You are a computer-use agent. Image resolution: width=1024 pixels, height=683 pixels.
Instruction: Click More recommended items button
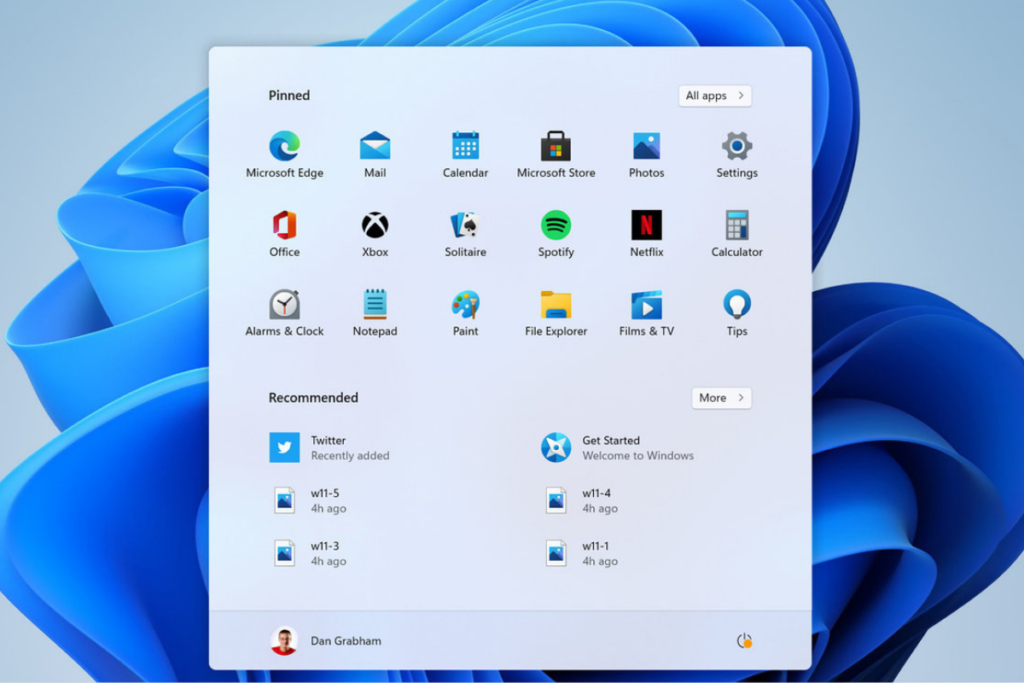click(x=722, y=398)
